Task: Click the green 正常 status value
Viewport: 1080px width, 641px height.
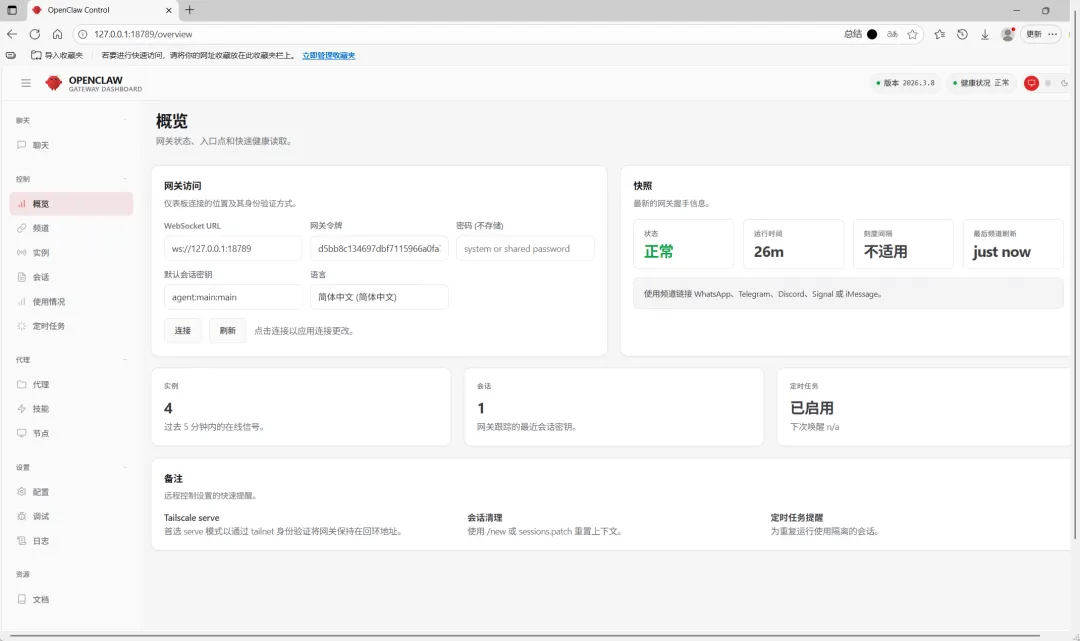Action: pyautogui.click(x=658, y=252)
